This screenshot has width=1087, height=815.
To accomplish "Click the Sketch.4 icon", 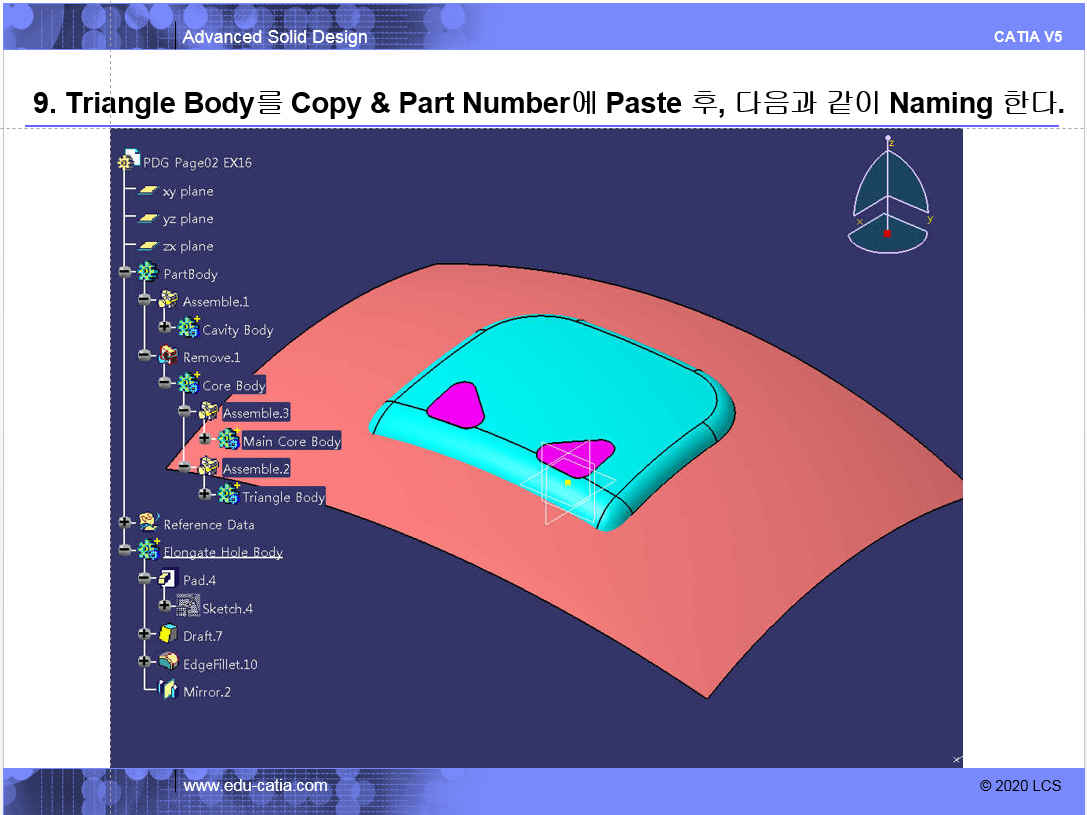I will pyautogui.click(x=188, y=607).
